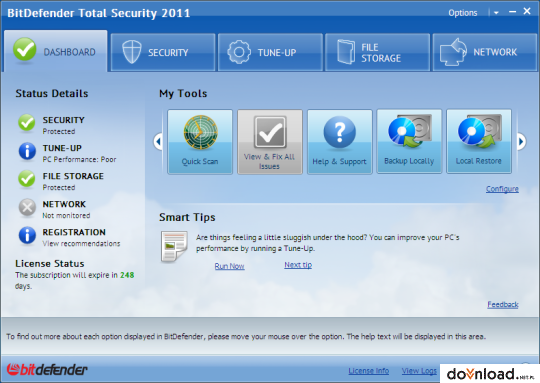Show previous tools with left arrow

click(158, 141)
